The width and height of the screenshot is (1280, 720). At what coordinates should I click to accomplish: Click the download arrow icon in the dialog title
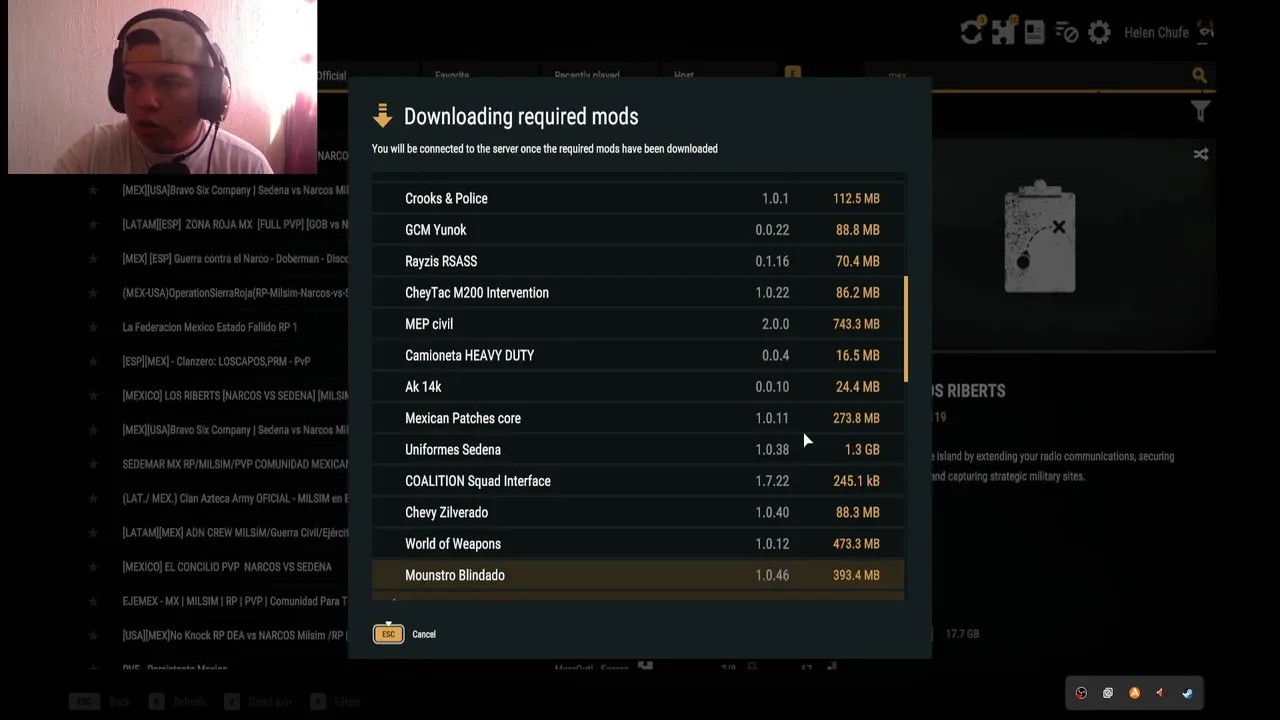click(x=382, y=116)
